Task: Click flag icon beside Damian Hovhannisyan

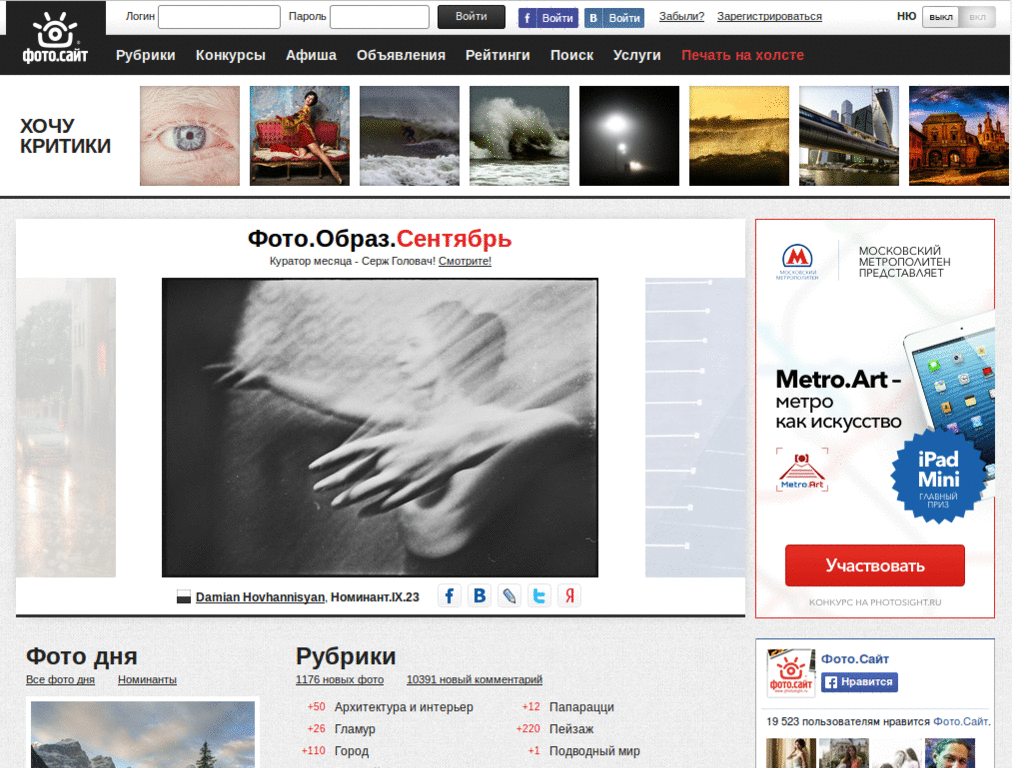Action: click(x=184, y=597)
